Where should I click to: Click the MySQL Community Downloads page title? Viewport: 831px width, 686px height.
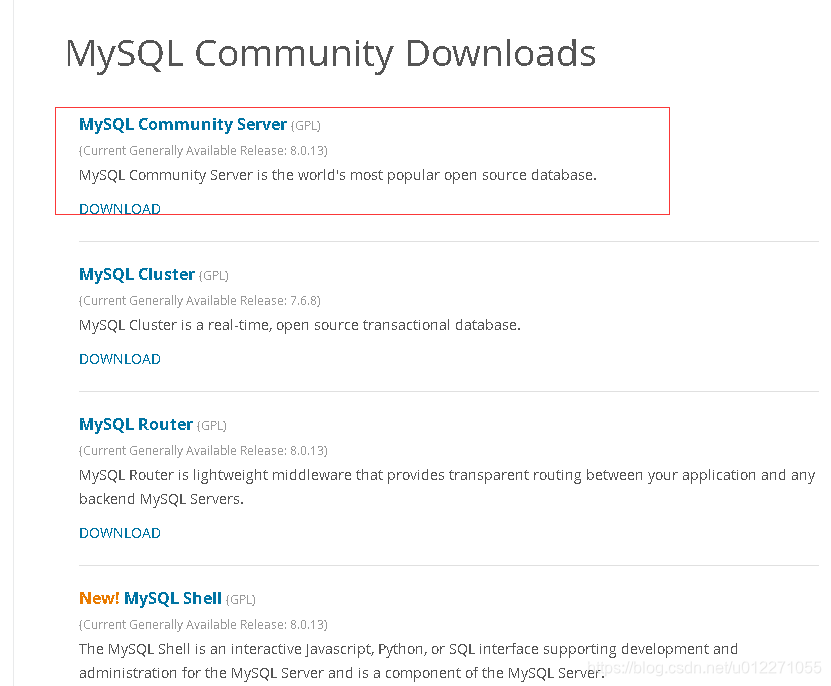tap(331, 54)
